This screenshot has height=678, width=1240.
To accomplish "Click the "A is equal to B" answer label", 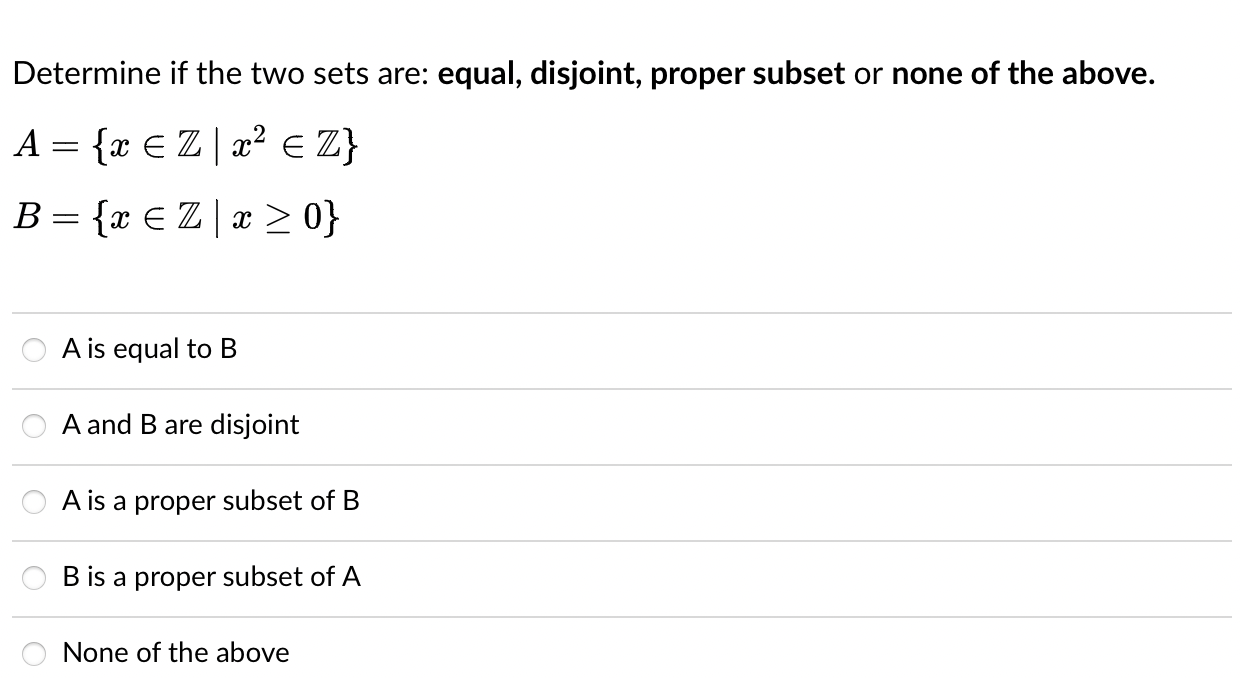I will [149, 350].
